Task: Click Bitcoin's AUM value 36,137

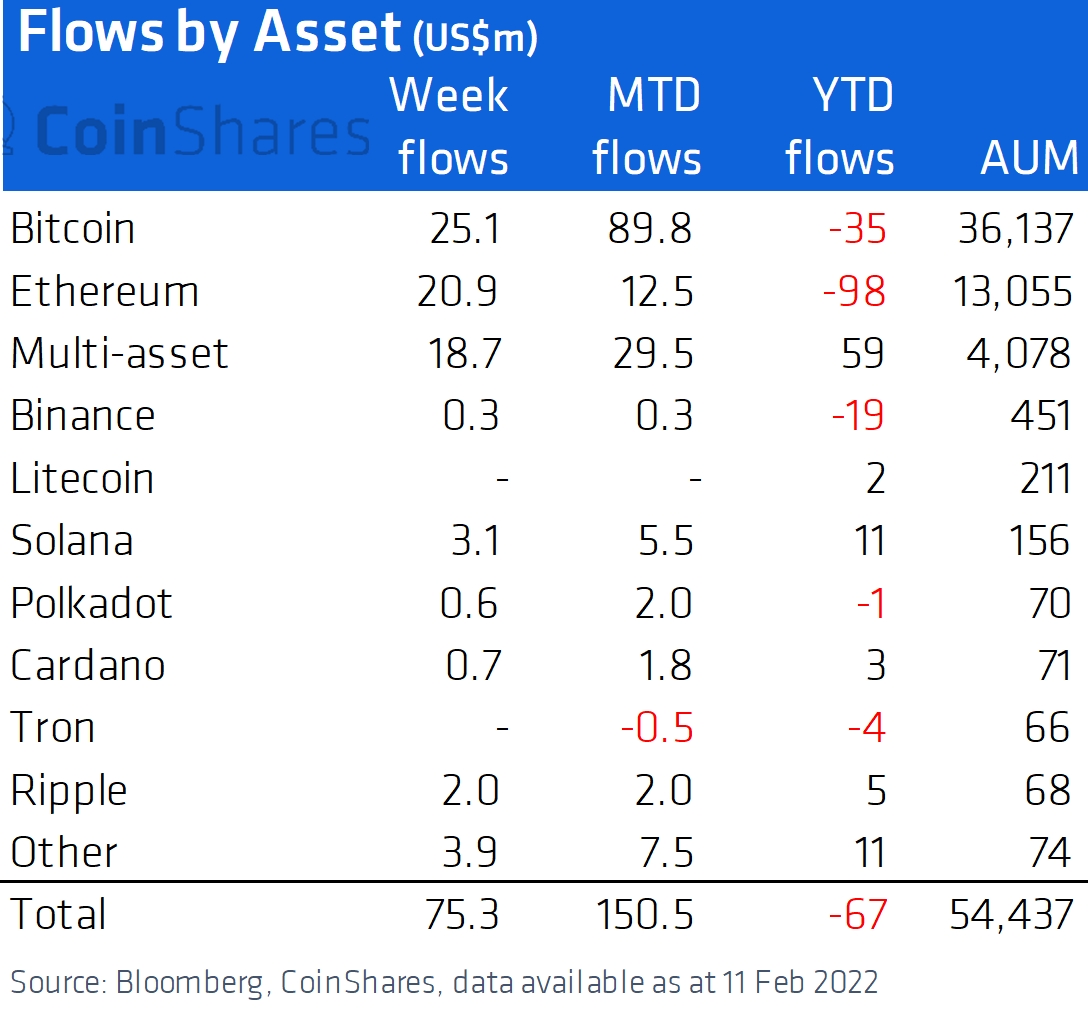Action: 1015,229
